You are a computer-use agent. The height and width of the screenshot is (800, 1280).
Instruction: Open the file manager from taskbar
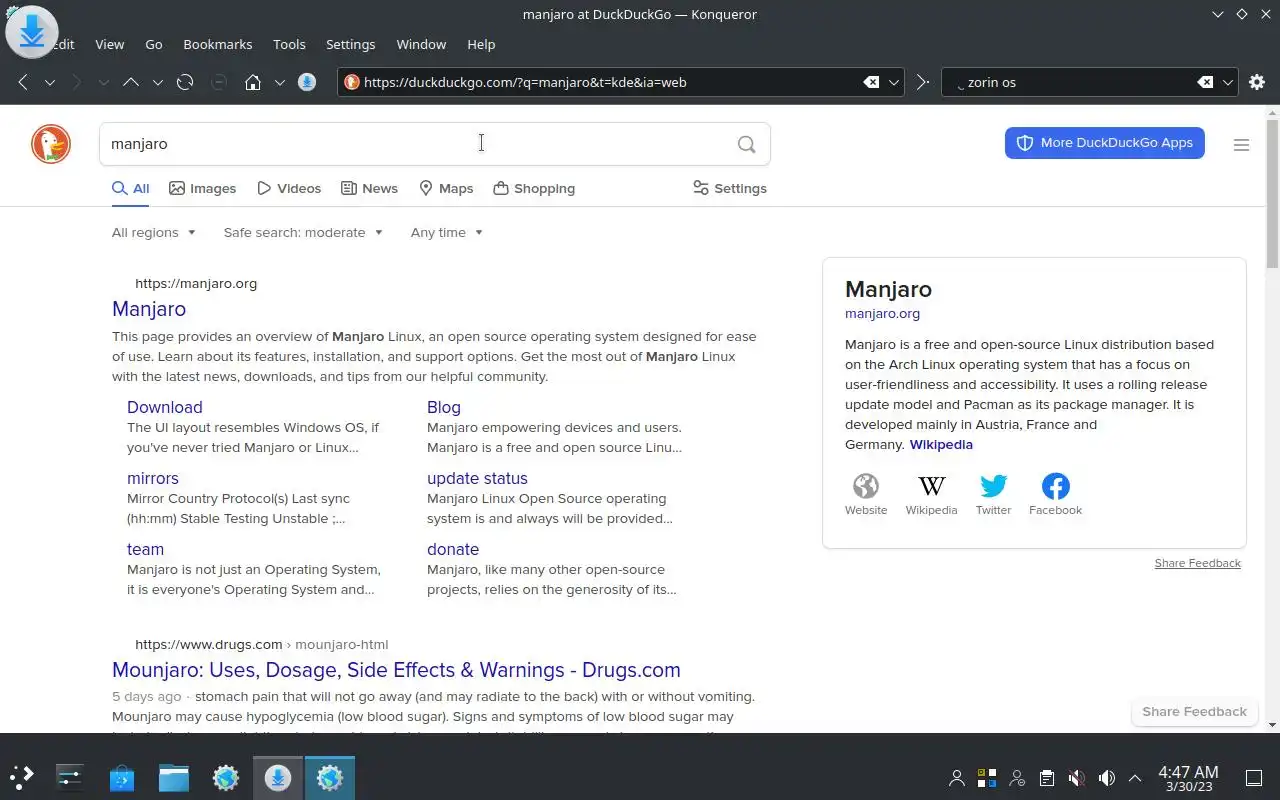point(174,776)
